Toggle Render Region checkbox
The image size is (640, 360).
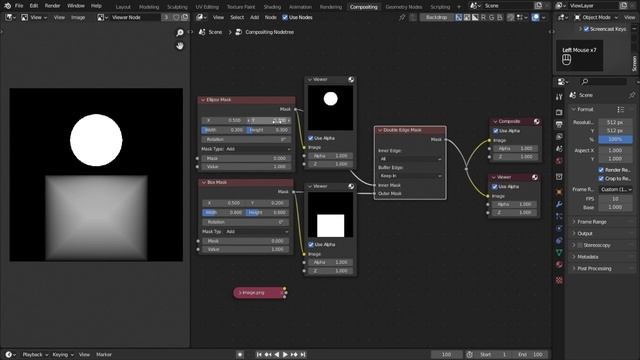pyautogui.click(x=601, y=170)
